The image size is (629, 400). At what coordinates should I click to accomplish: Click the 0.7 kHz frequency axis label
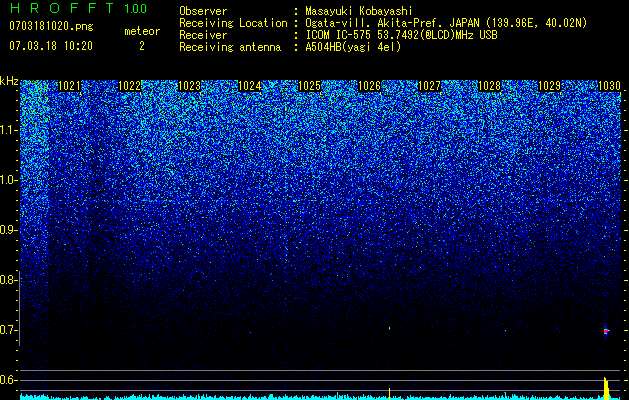point(8,330)
